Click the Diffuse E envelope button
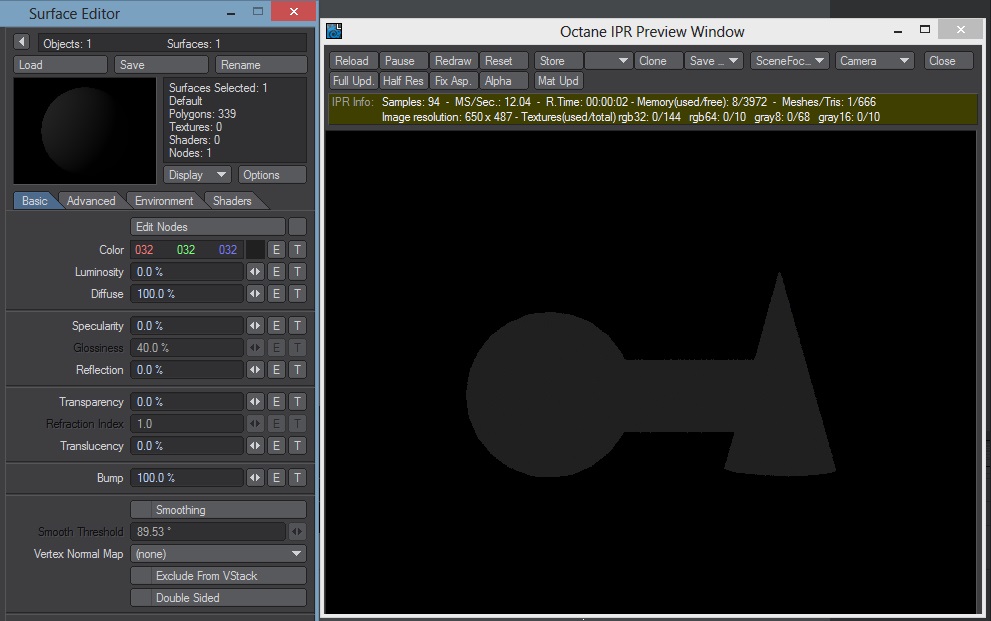 [x=276, y=294]
